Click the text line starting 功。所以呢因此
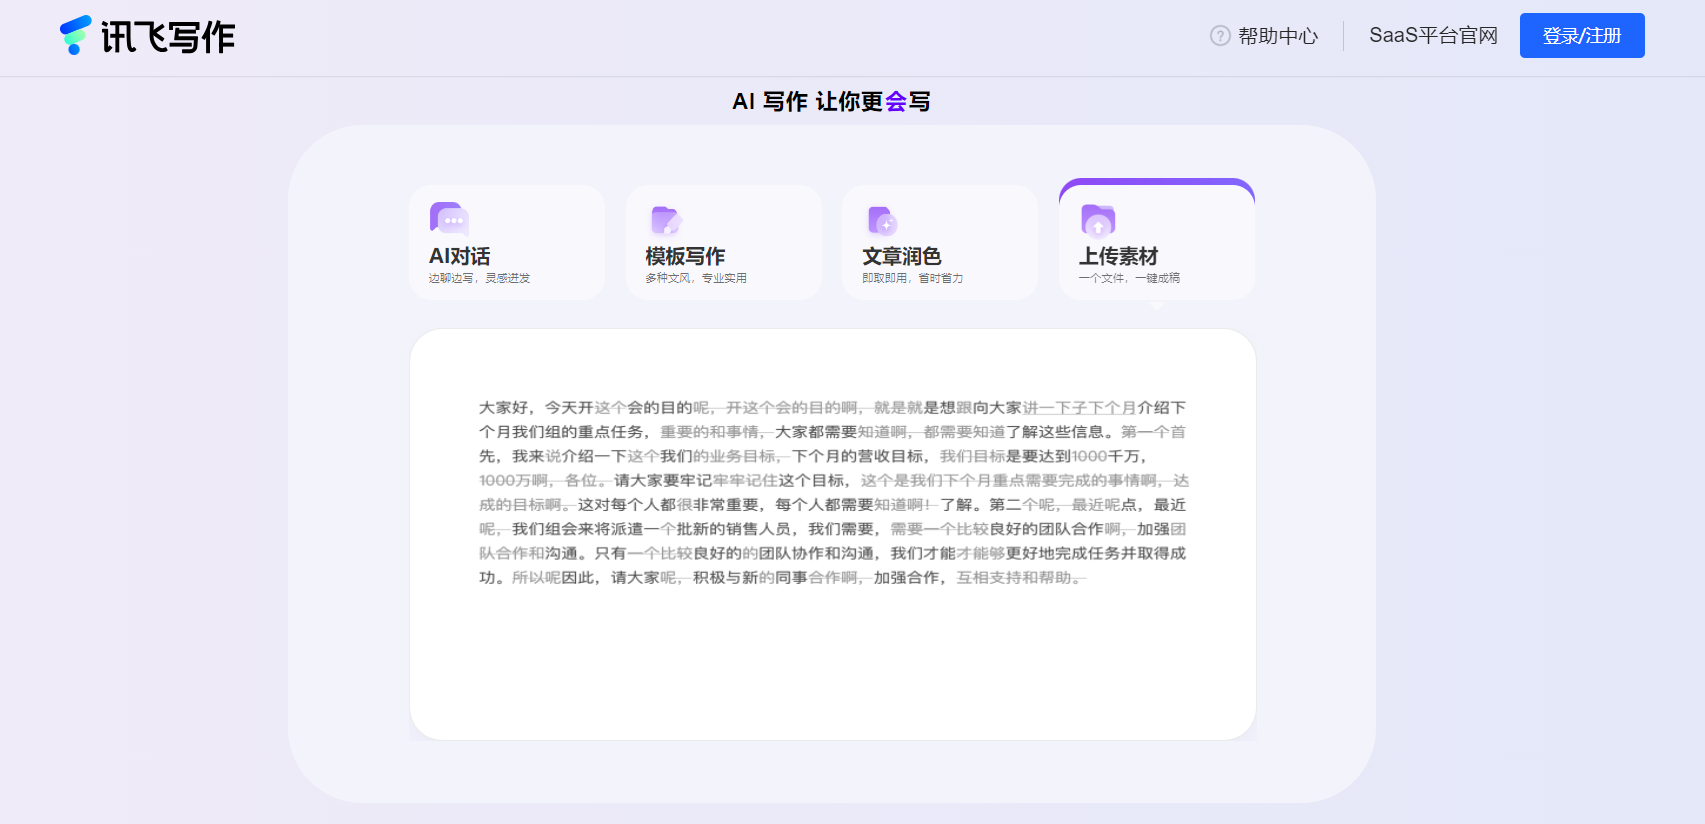1705x824 pixels. (x=782, y=578)
